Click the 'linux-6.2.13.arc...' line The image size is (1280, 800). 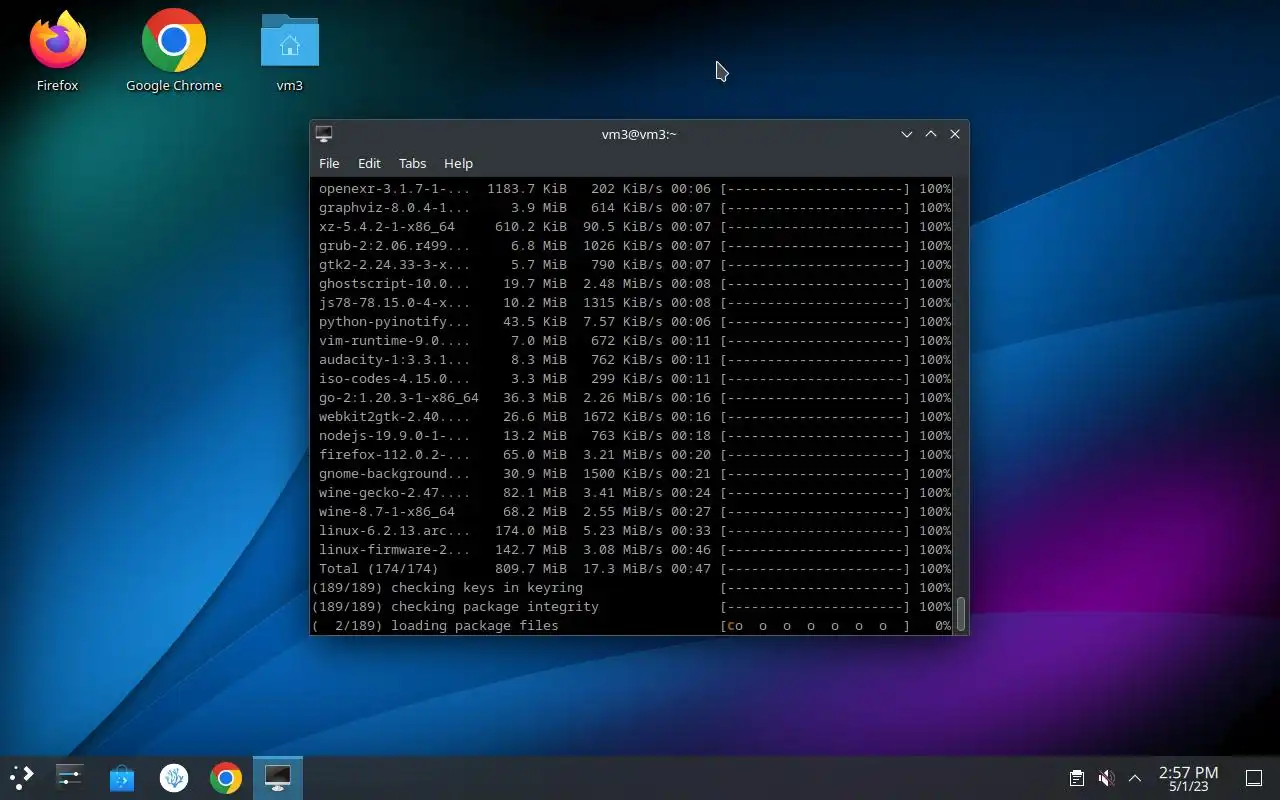coord(634,531)
